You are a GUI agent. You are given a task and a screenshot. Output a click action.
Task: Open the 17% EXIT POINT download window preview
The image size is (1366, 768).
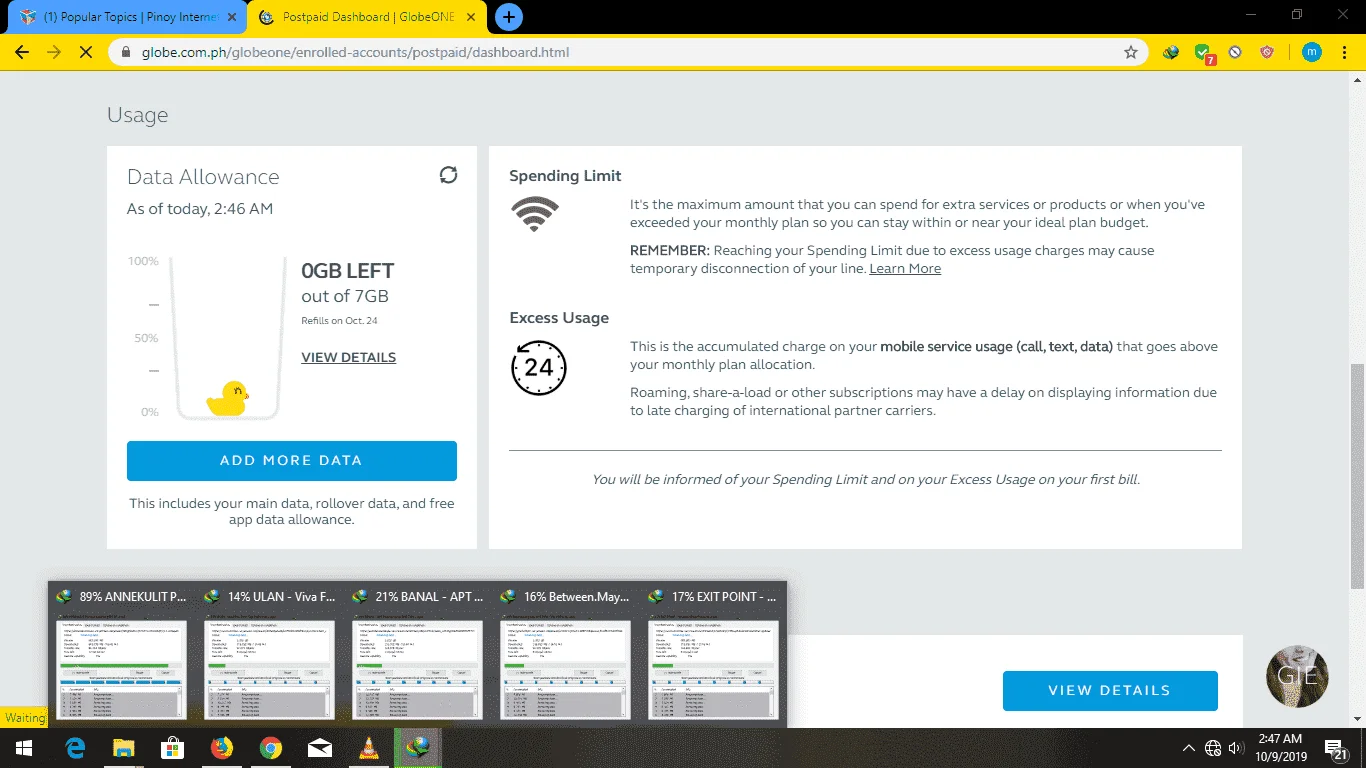713,654
